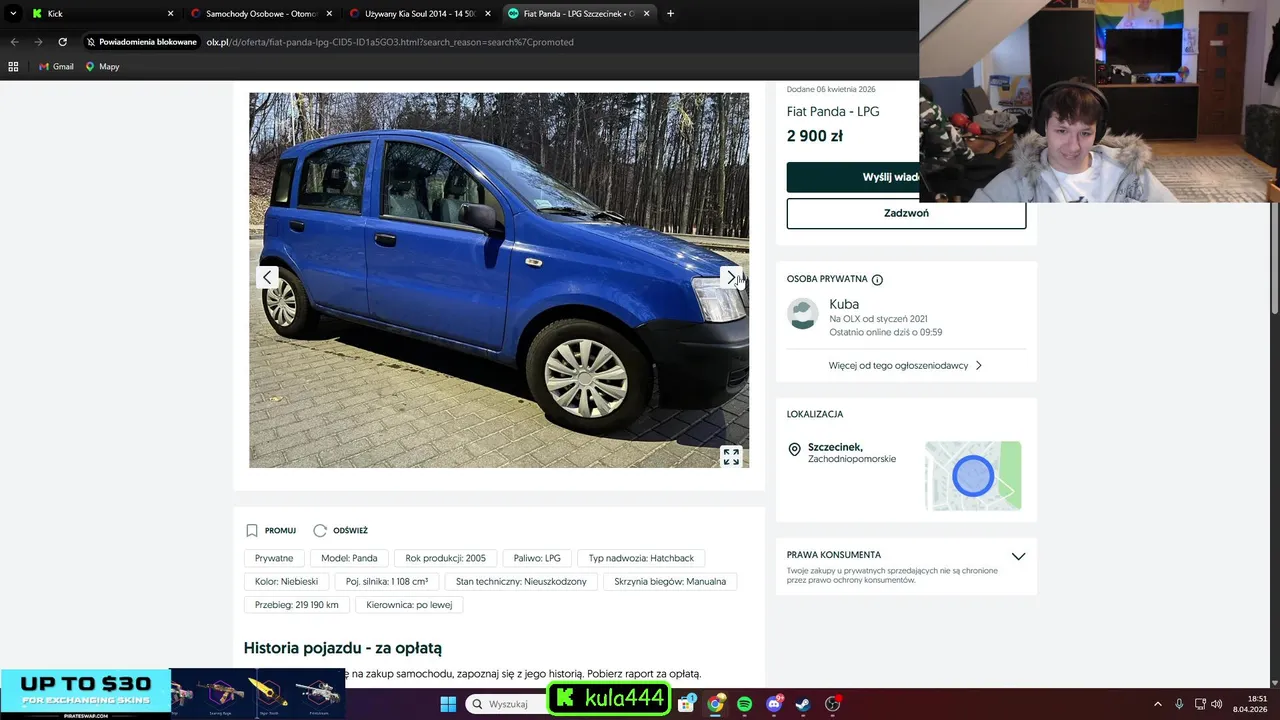Close the Używany Kia Soul tab

tap(488, 13)
